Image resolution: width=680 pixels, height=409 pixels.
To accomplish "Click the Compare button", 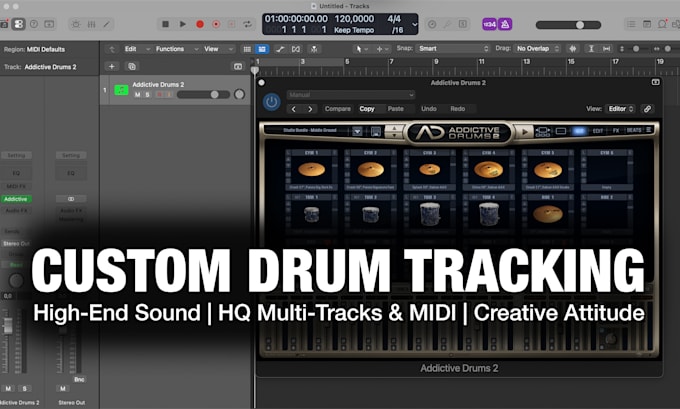I will tap(337, 109).
